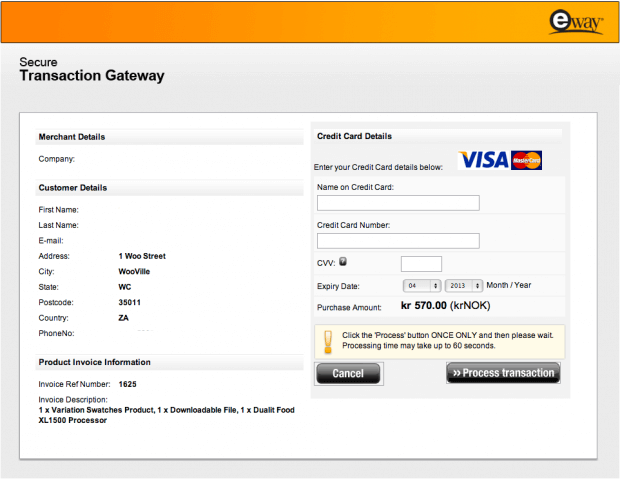Viewport: 620px width, 479px height.
Task: Click the invoice reference number 1625
Action: 127,383
